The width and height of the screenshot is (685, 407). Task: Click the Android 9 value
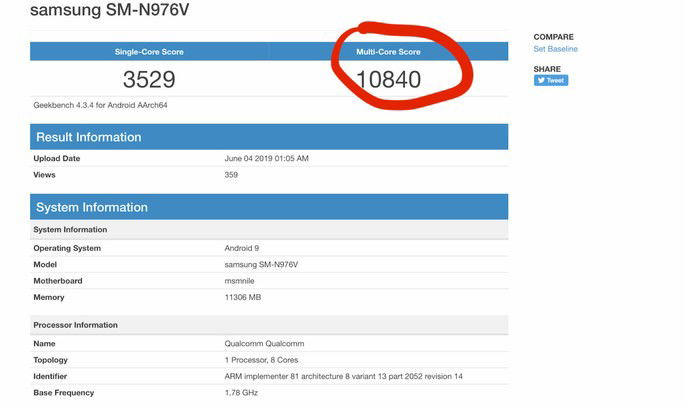[x=242, y=248]
